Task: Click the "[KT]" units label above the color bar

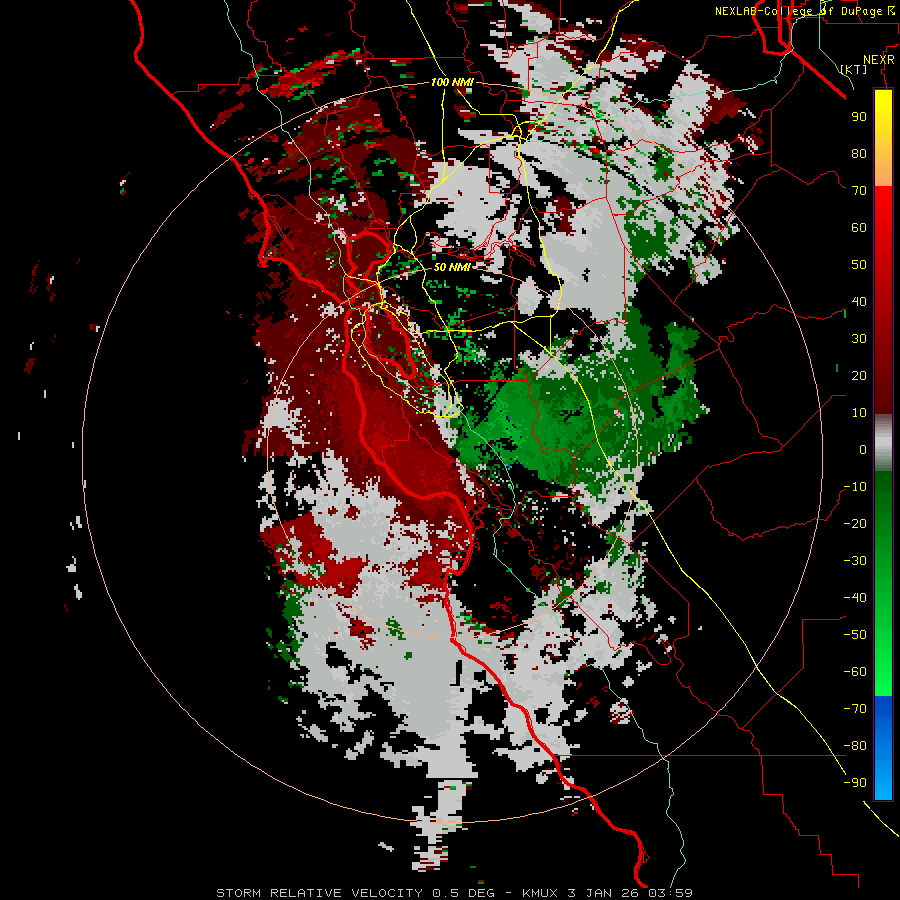Action: pyautogui.click(x=854, y=69)
